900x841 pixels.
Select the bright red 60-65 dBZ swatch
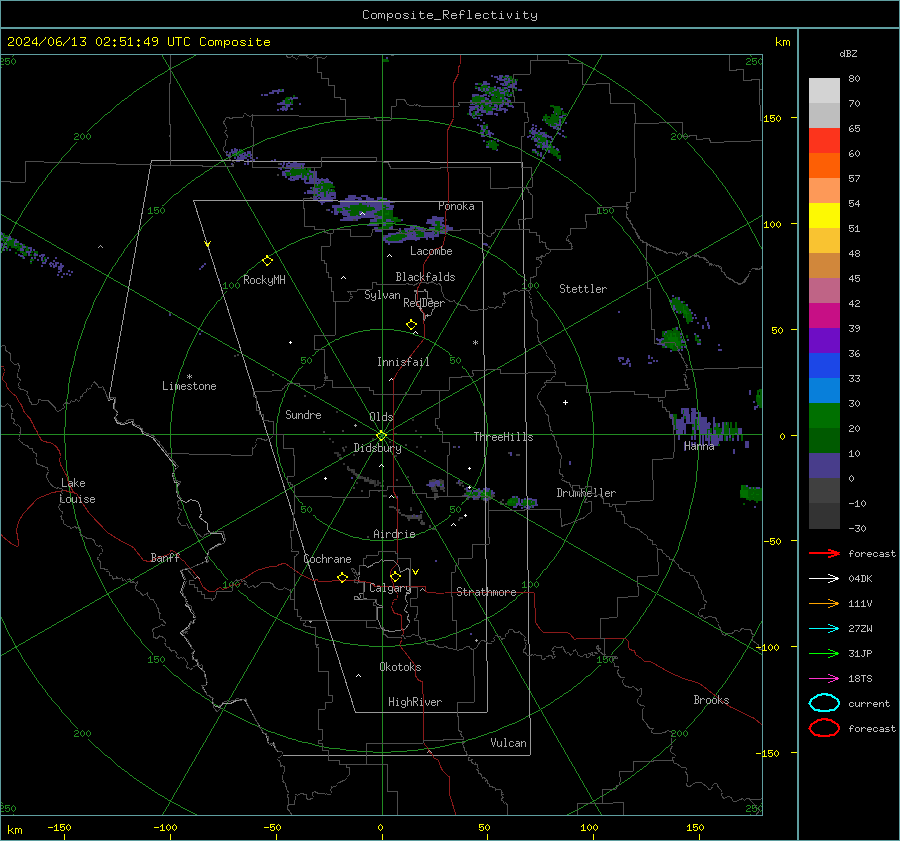tap(824, 141)
